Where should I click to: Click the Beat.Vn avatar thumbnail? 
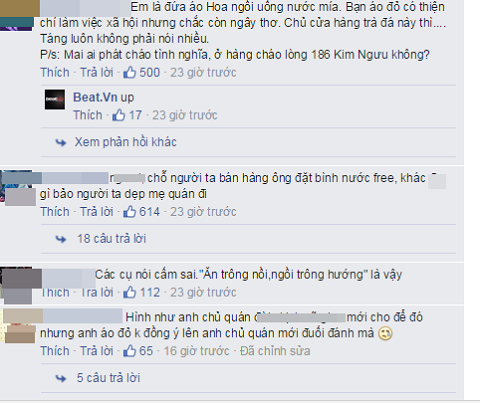pyautogui.click(x=55, y=99)
